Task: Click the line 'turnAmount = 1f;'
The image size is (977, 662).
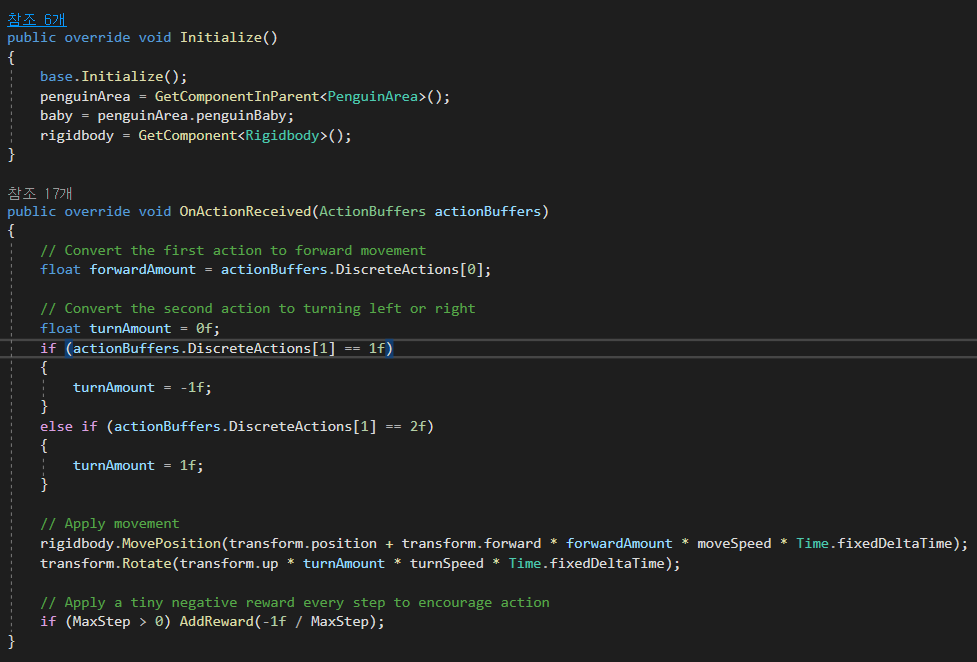Action: (x=138, y=466)
